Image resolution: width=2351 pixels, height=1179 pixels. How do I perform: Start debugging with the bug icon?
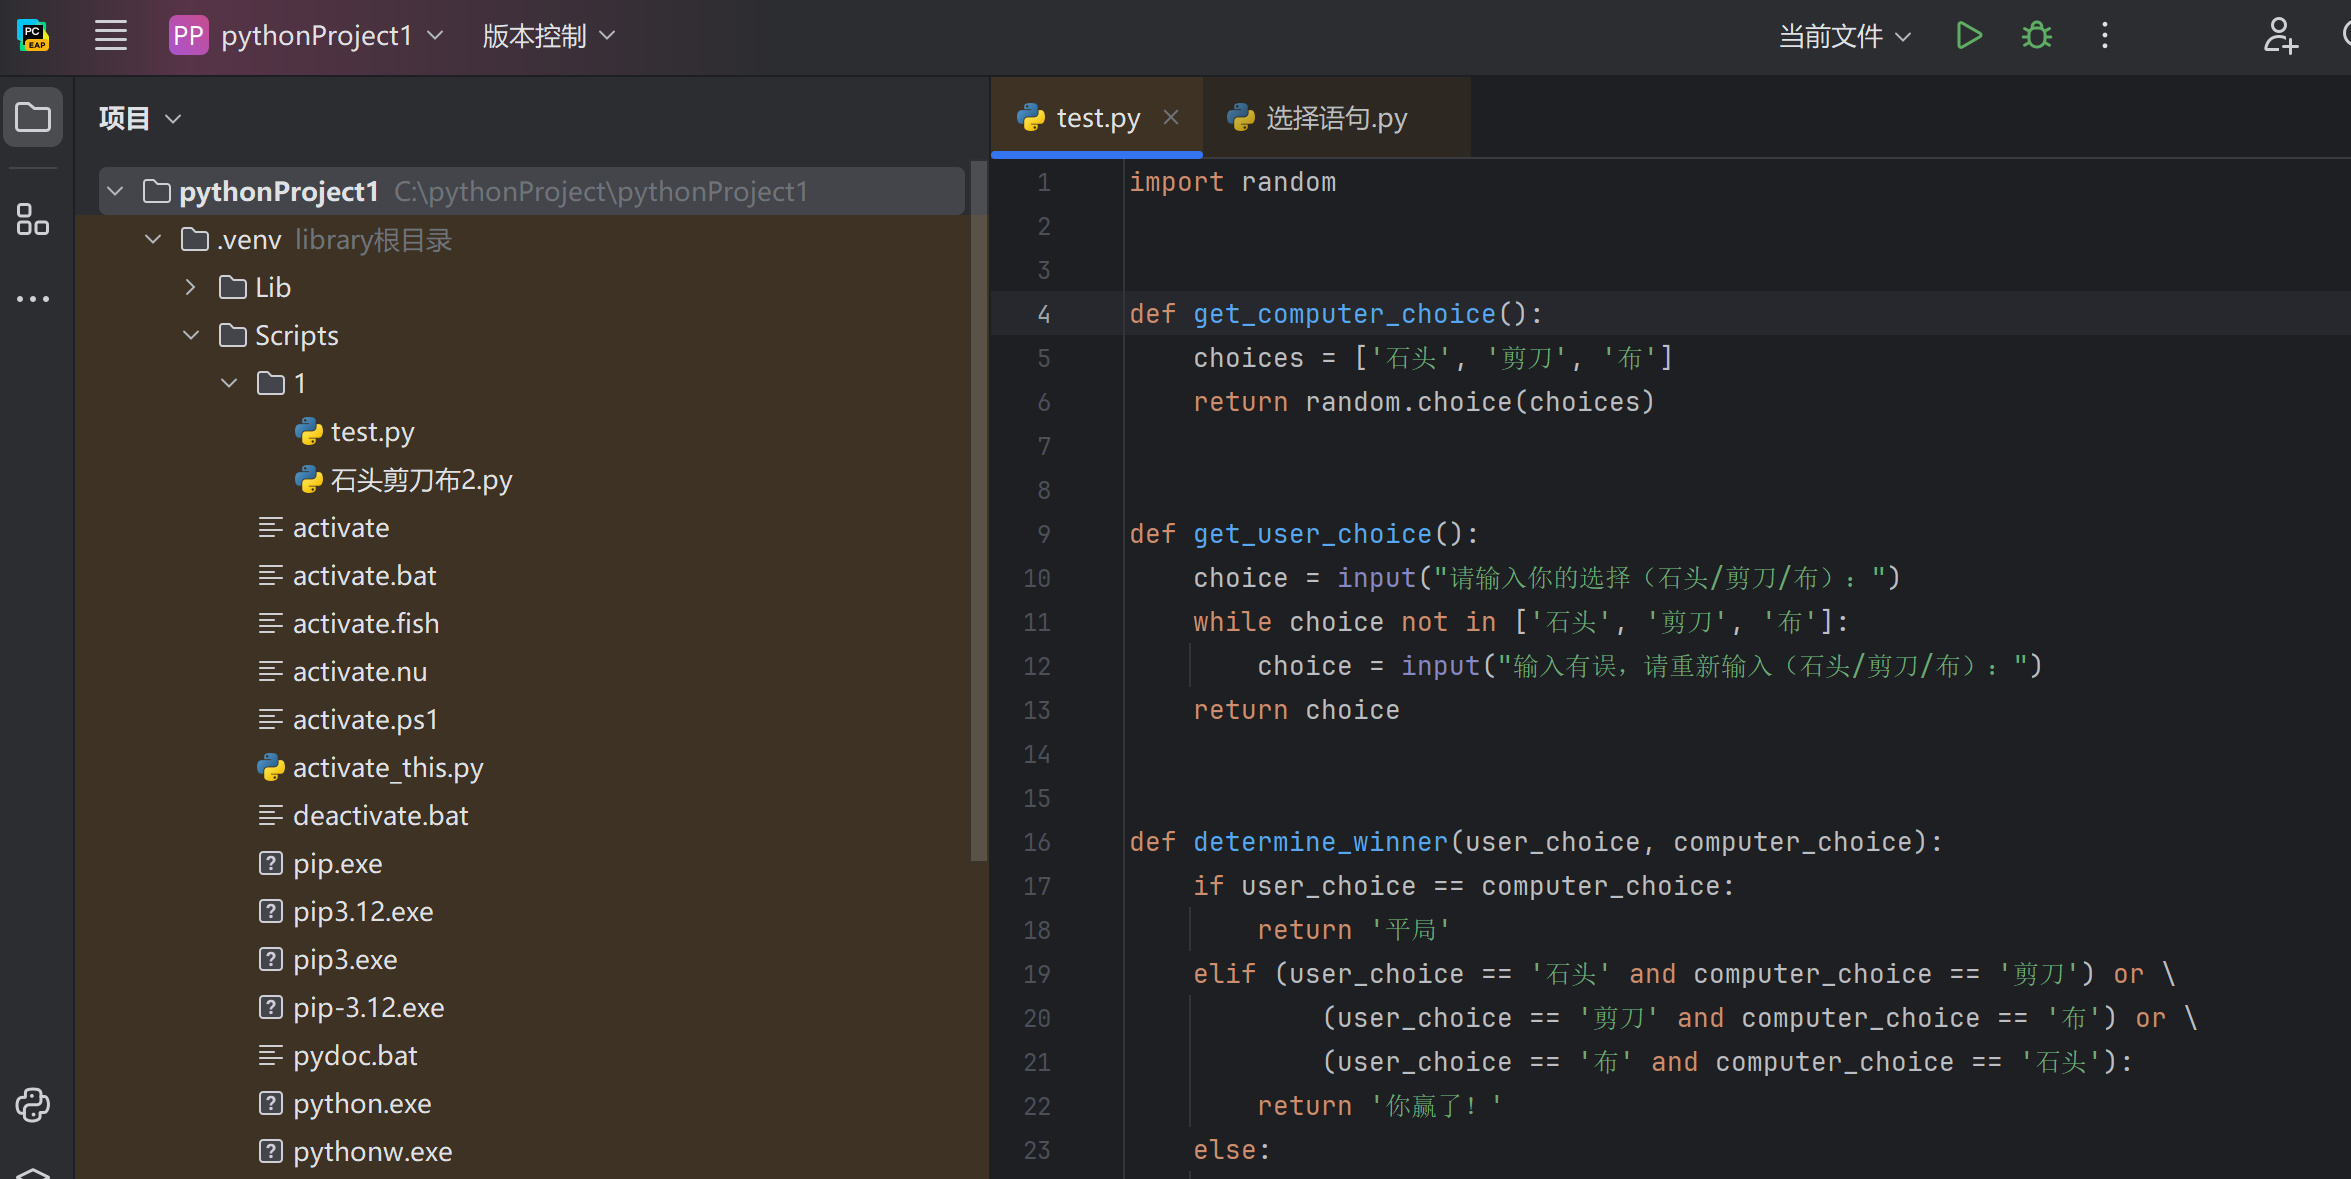click(2036, 36)
